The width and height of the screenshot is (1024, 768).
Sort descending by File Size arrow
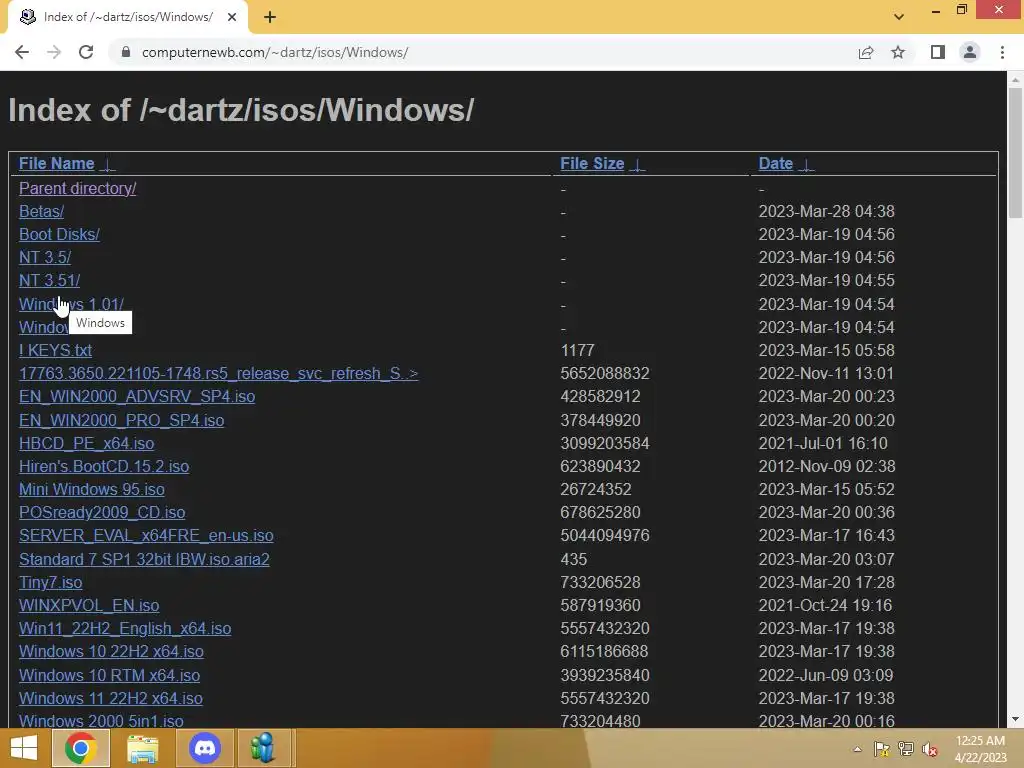click(x=637, y=165)
